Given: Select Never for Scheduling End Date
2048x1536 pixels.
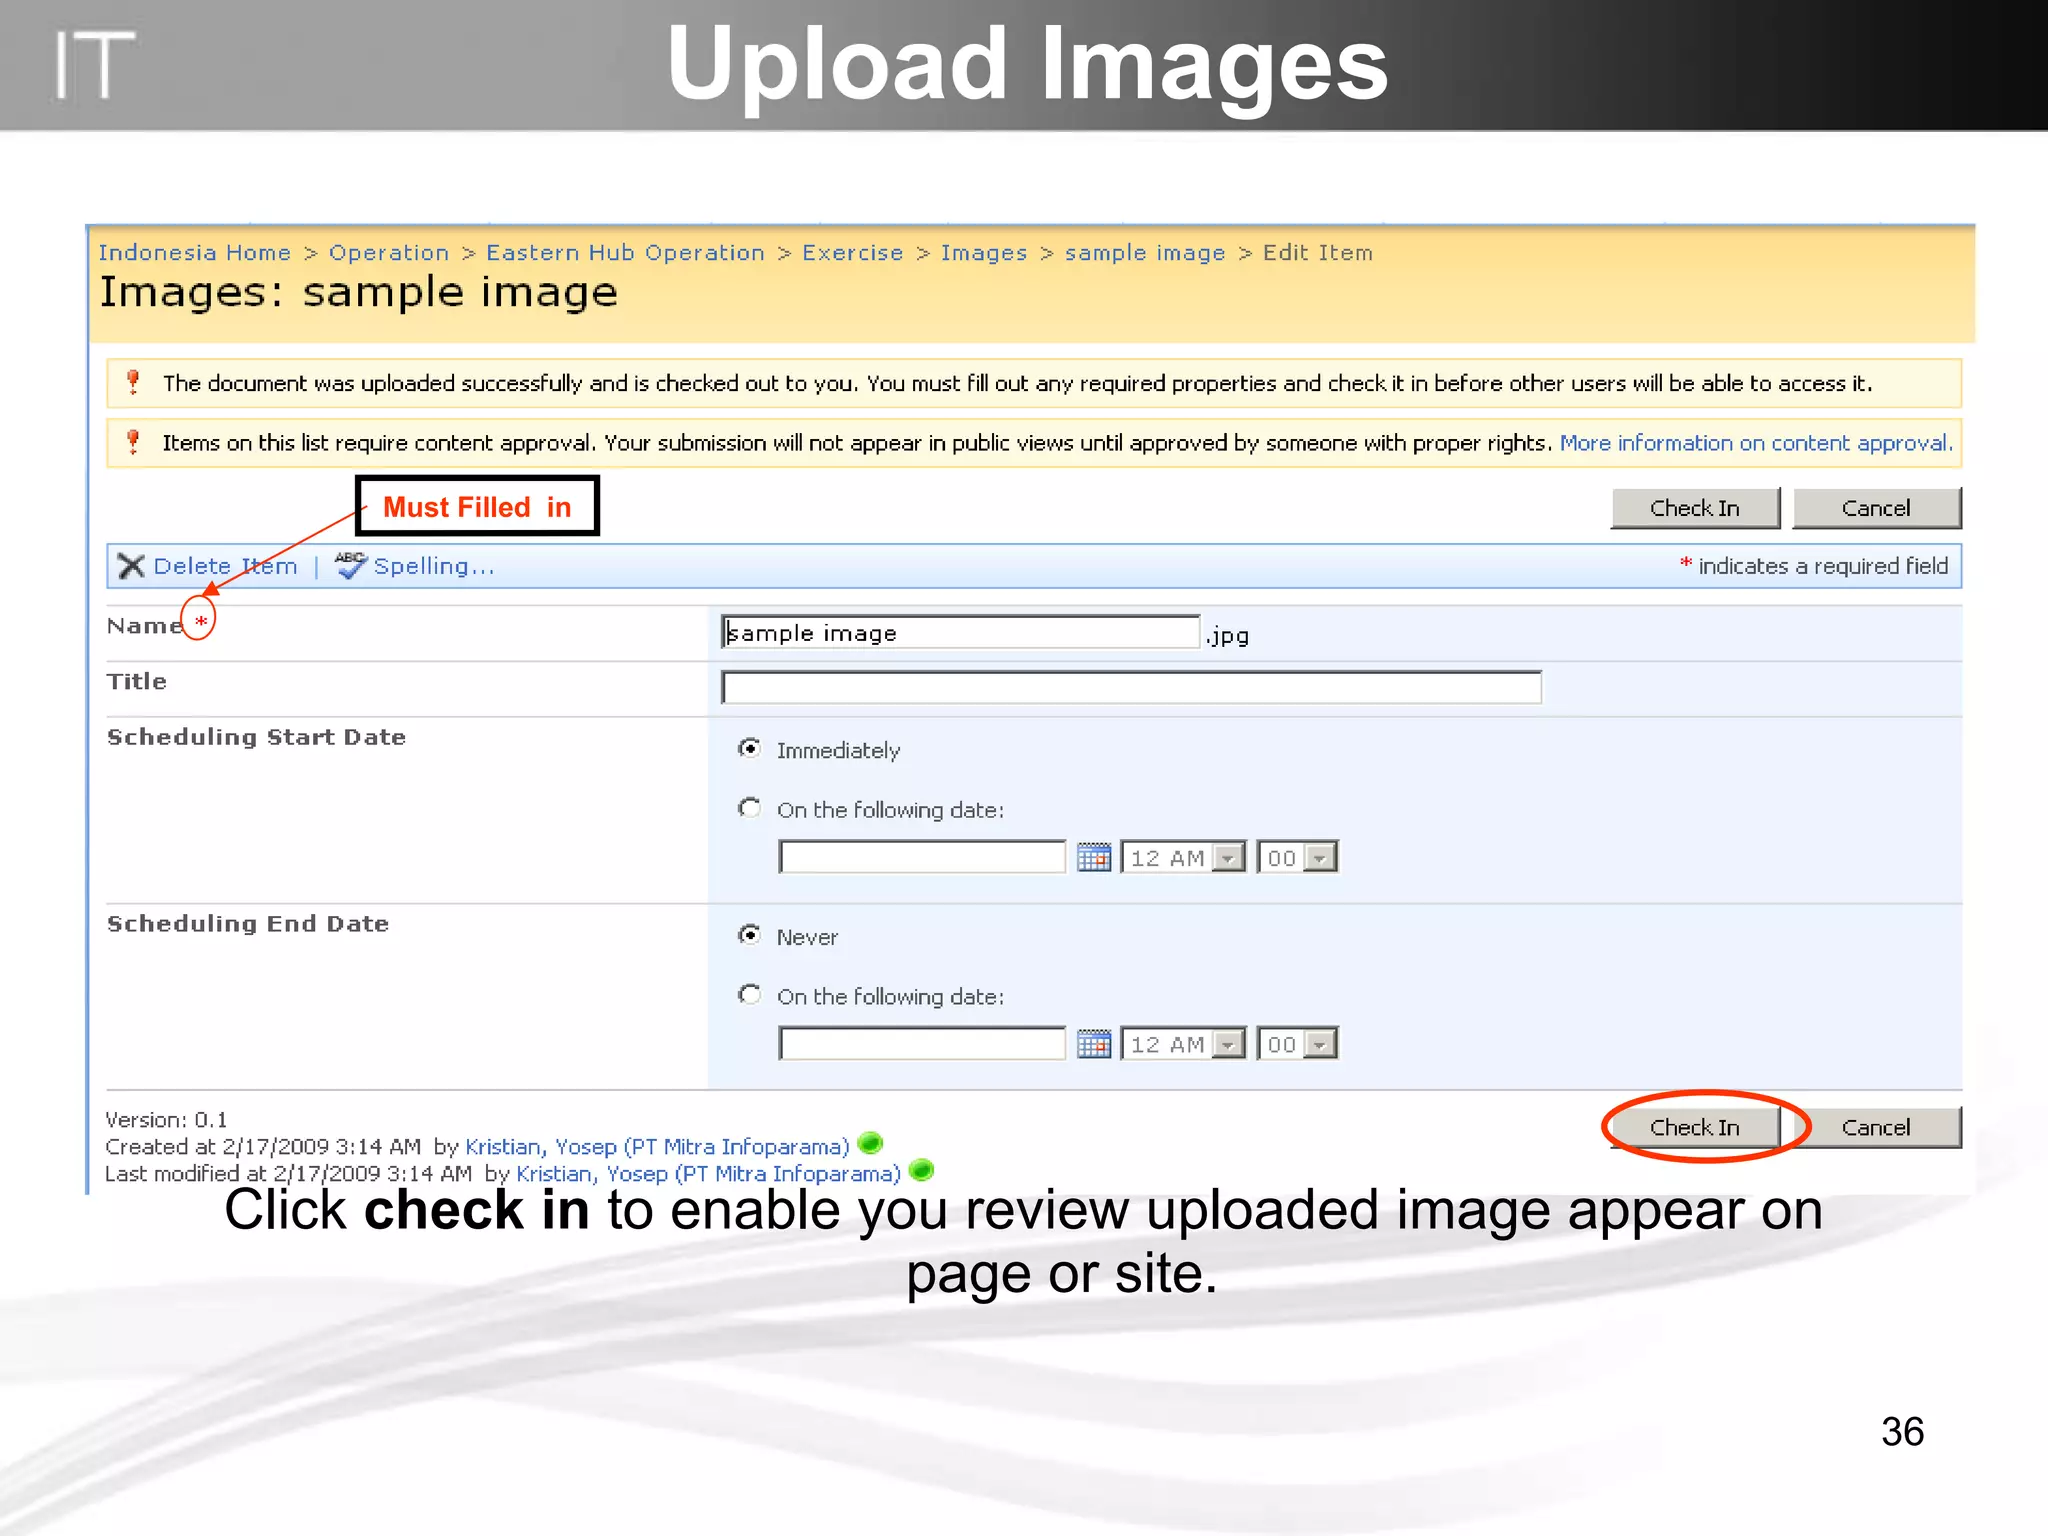Looking at the screenshot, I should click(749, 934).
